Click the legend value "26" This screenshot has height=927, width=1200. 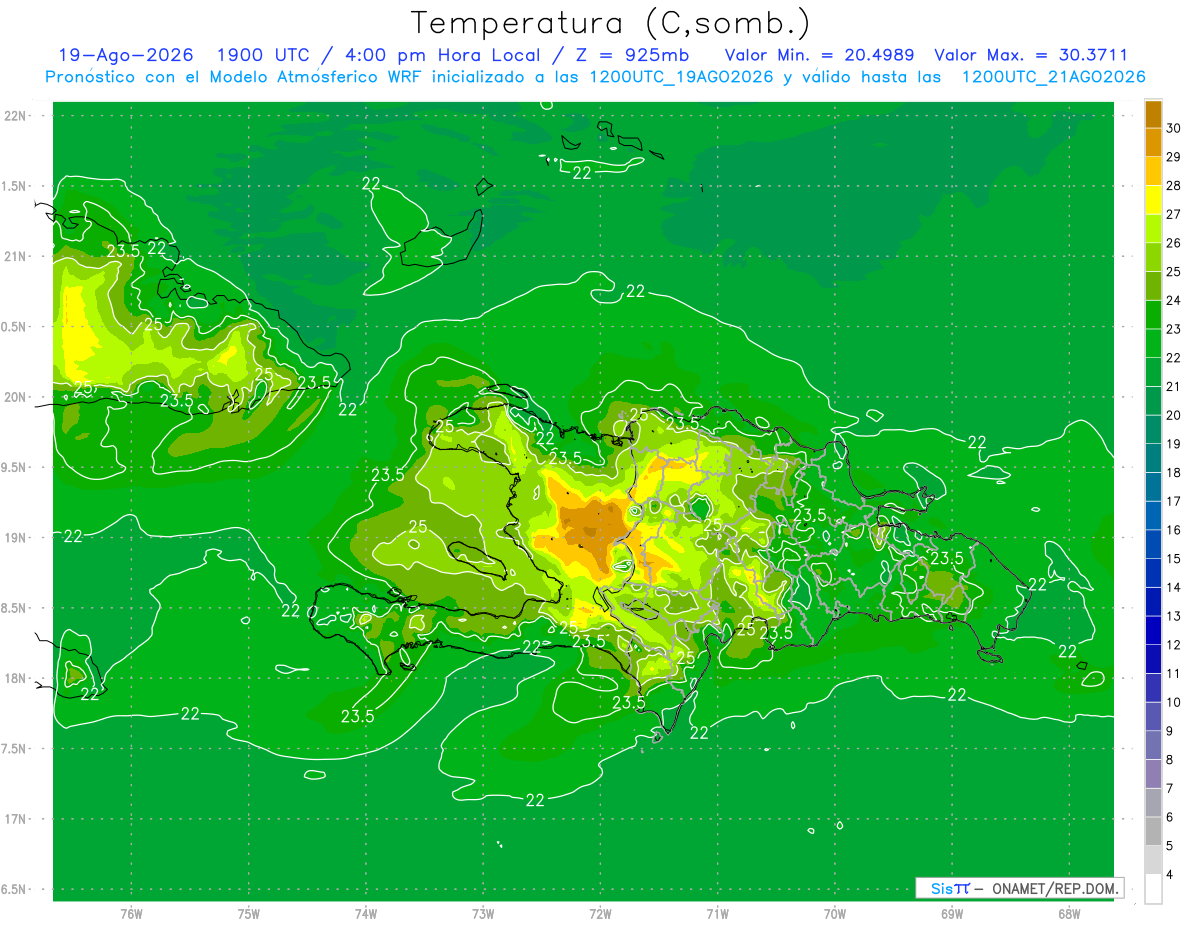tap(1174, 243)
